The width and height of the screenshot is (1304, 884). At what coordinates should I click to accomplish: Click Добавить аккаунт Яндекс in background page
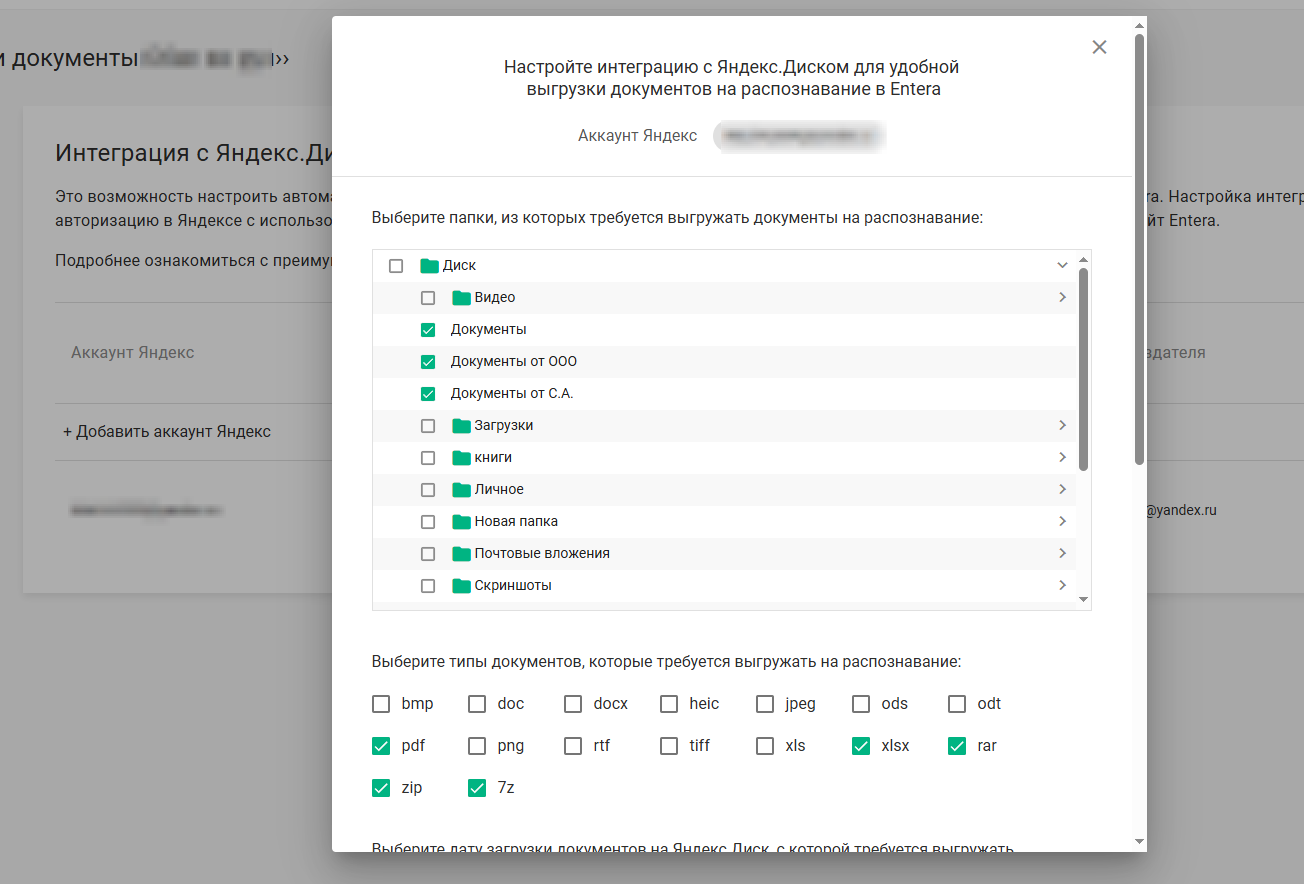tap(167, 432)
